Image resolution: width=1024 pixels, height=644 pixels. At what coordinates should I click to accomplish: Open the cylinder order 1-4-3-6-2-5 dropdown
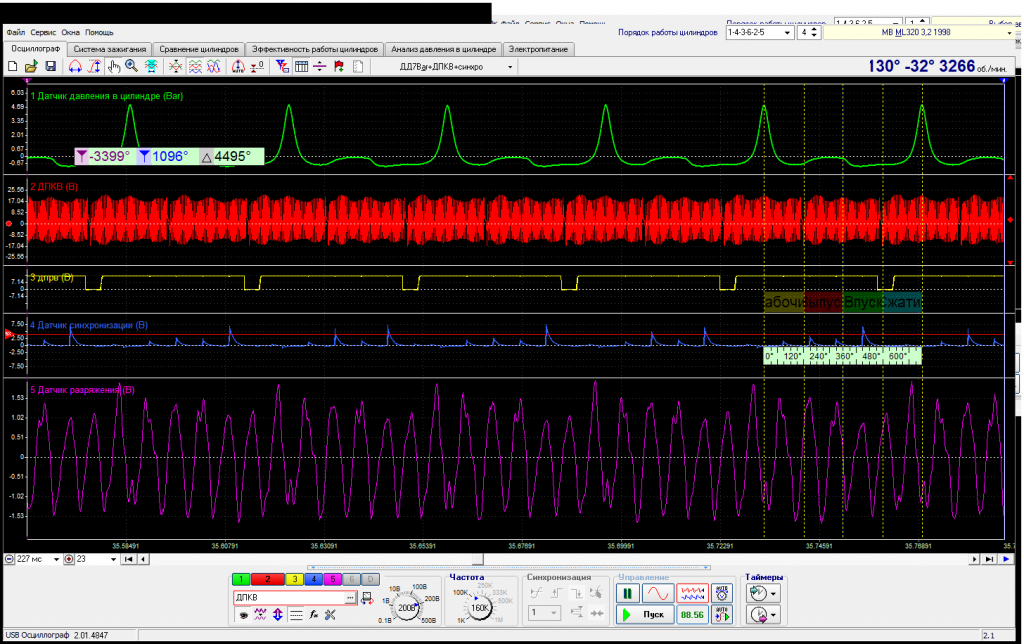point(787,32)
